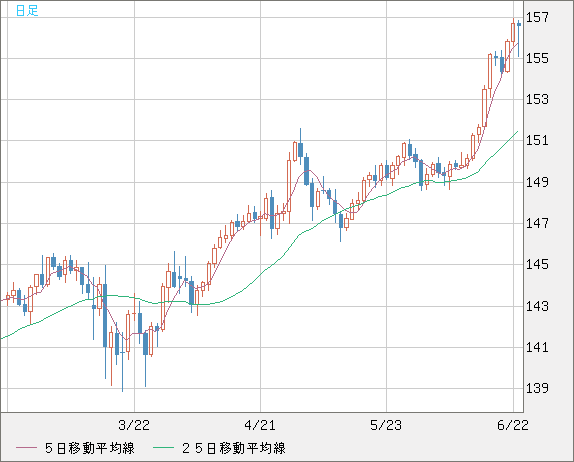Click the purple 5-day average legend line
Image resolution: width=574 pixels, height=462 pixels.
[x=26, y=448]
